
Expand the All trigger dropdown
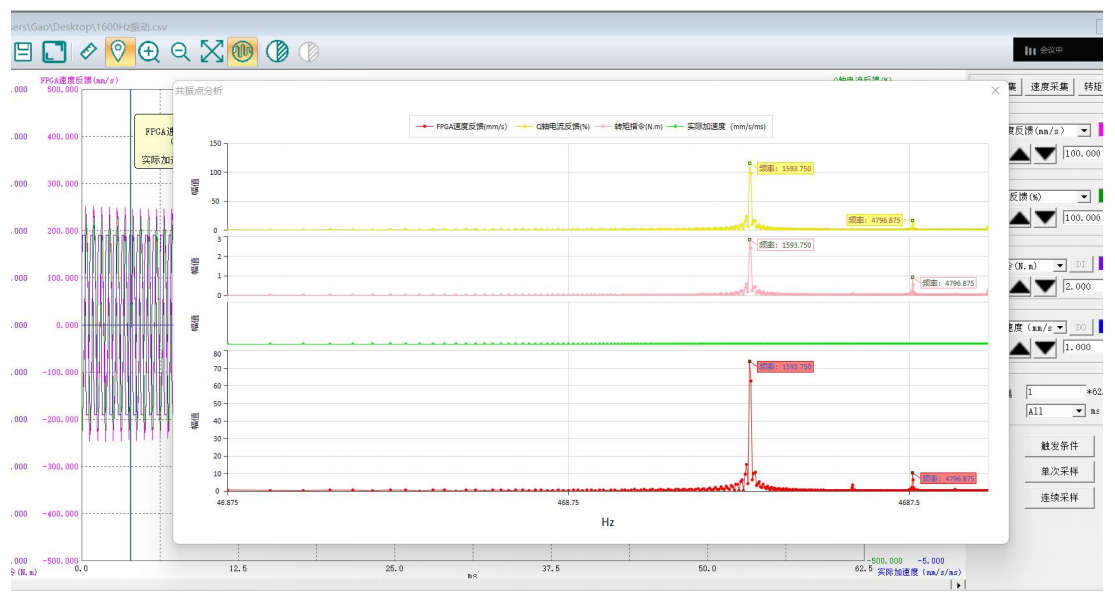(x=1078, y=411)
